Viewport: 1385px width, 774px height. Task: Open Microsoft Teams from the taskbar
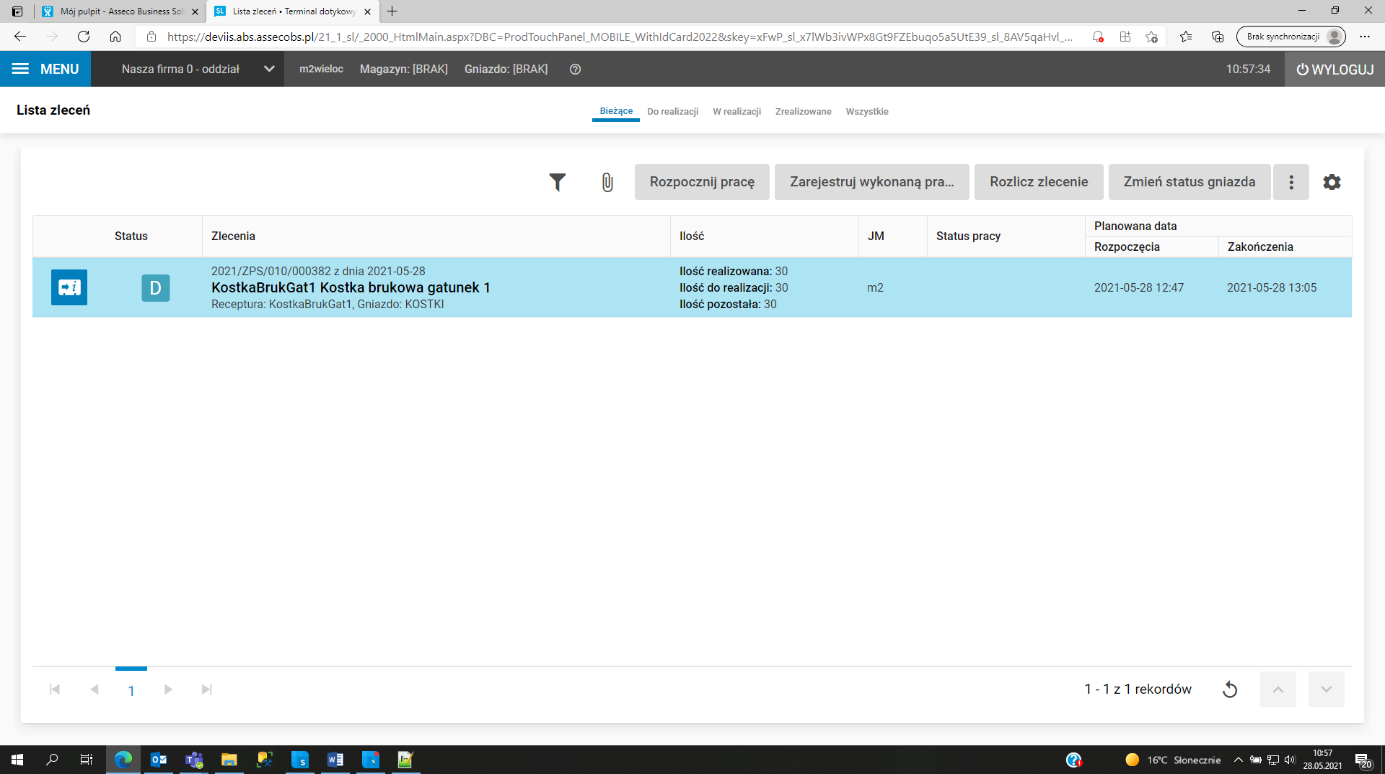point(194,760)
